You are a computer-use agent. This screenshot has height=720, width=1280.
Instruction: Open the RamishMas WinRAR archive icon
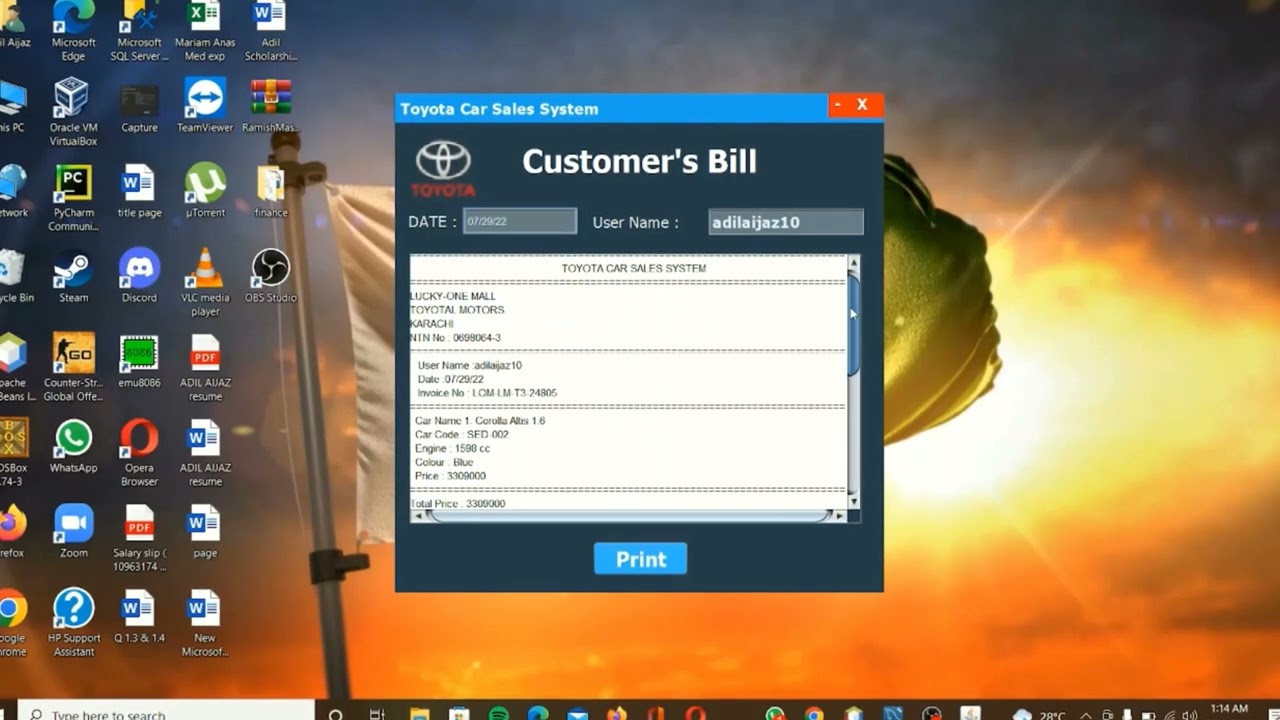270,107
